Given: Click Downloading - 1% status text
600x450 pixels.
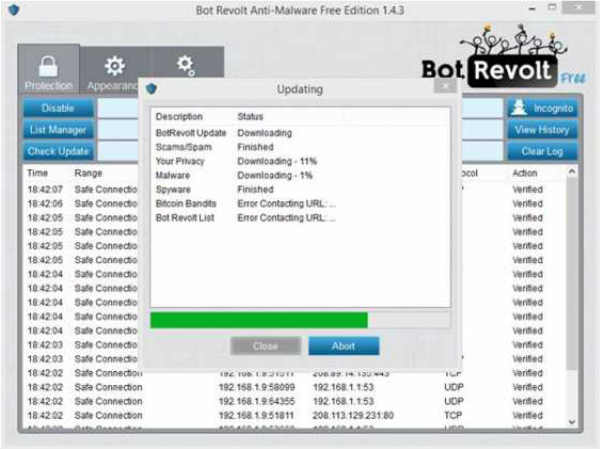Looking at the screenshot, I should tap(275, 175).
